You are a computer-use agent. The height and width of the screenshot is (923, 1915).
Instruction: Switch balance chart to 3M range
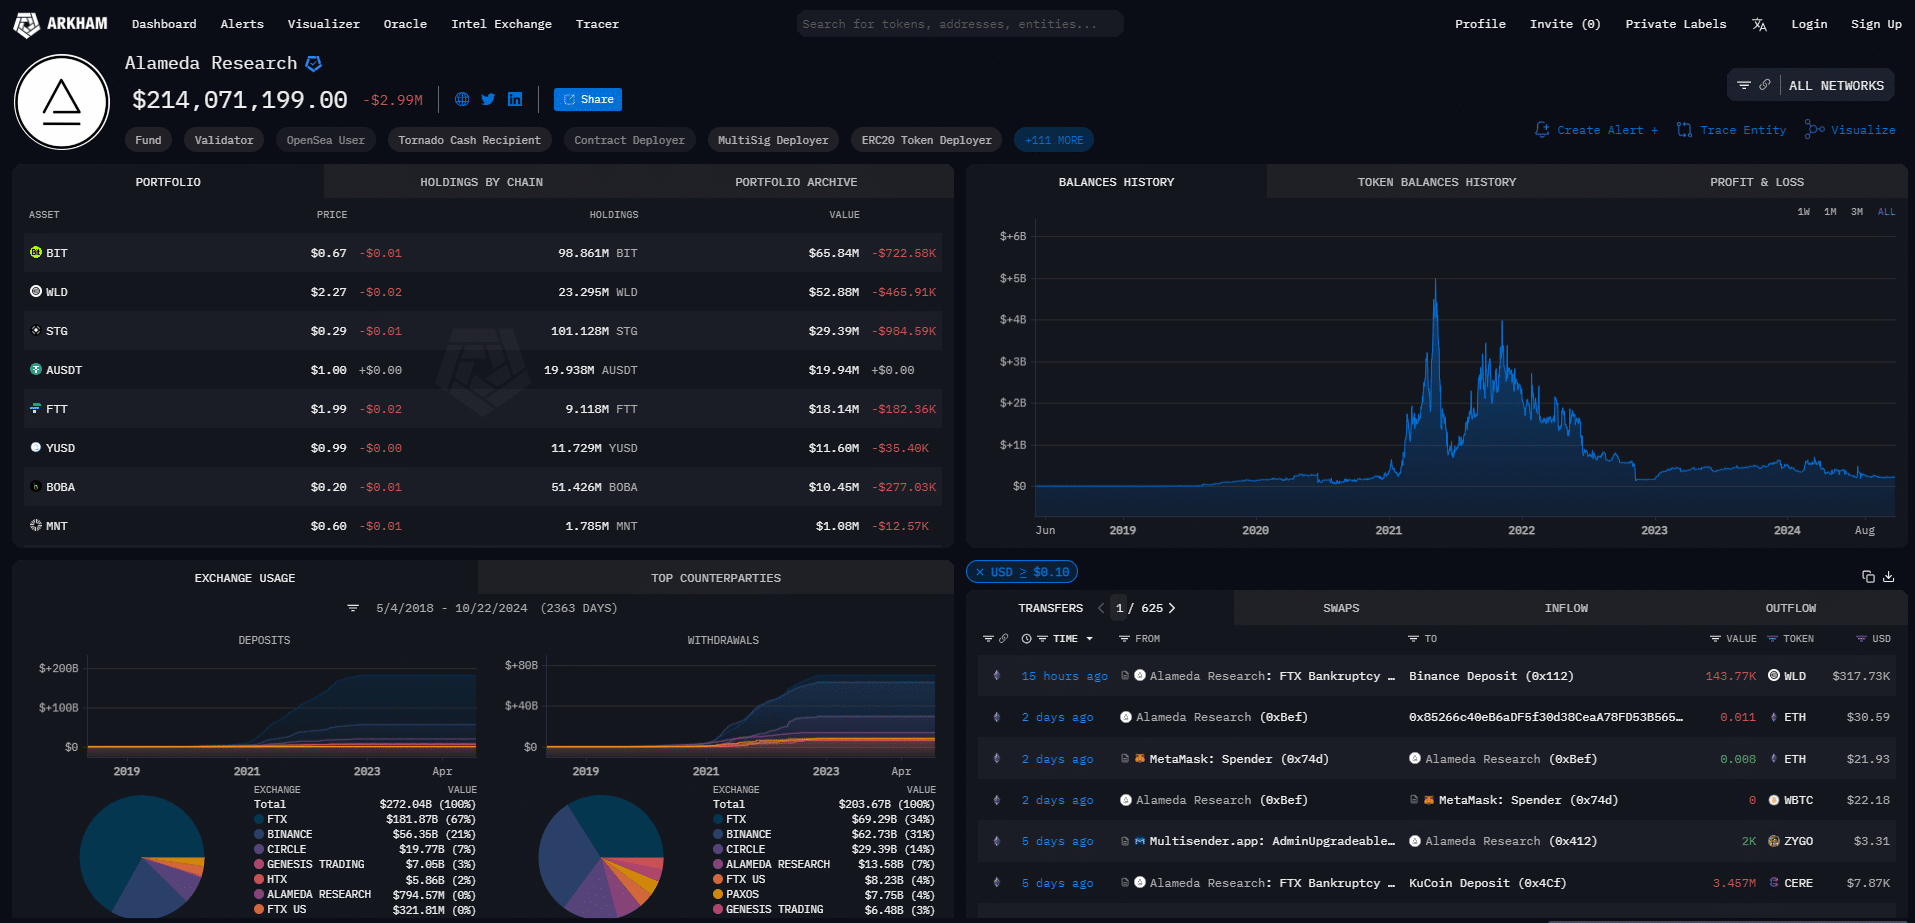(x=1856, y=212)
